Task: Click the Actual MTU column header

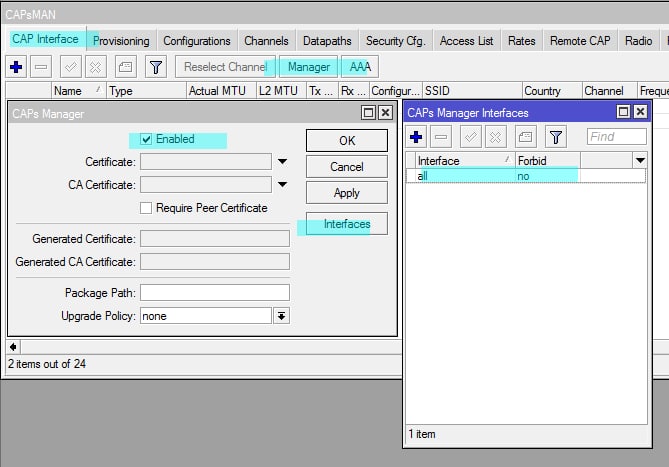Action: pyautogui.click(x=221, y=91)
